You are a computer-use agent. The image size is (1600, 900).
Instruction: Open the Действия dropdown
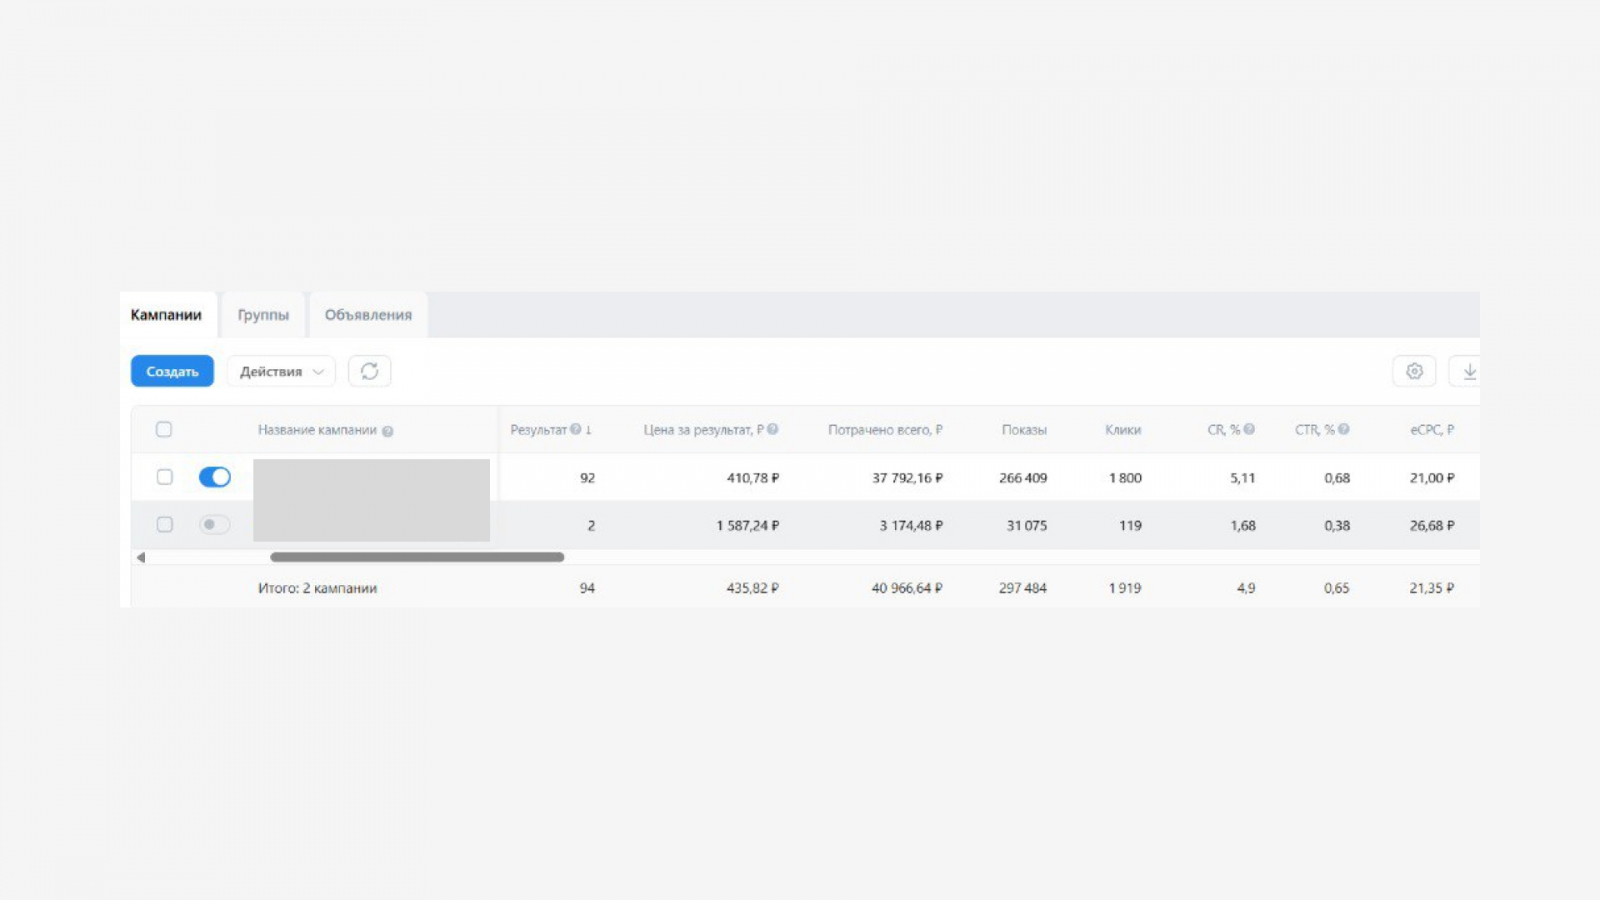pos(281,371)
